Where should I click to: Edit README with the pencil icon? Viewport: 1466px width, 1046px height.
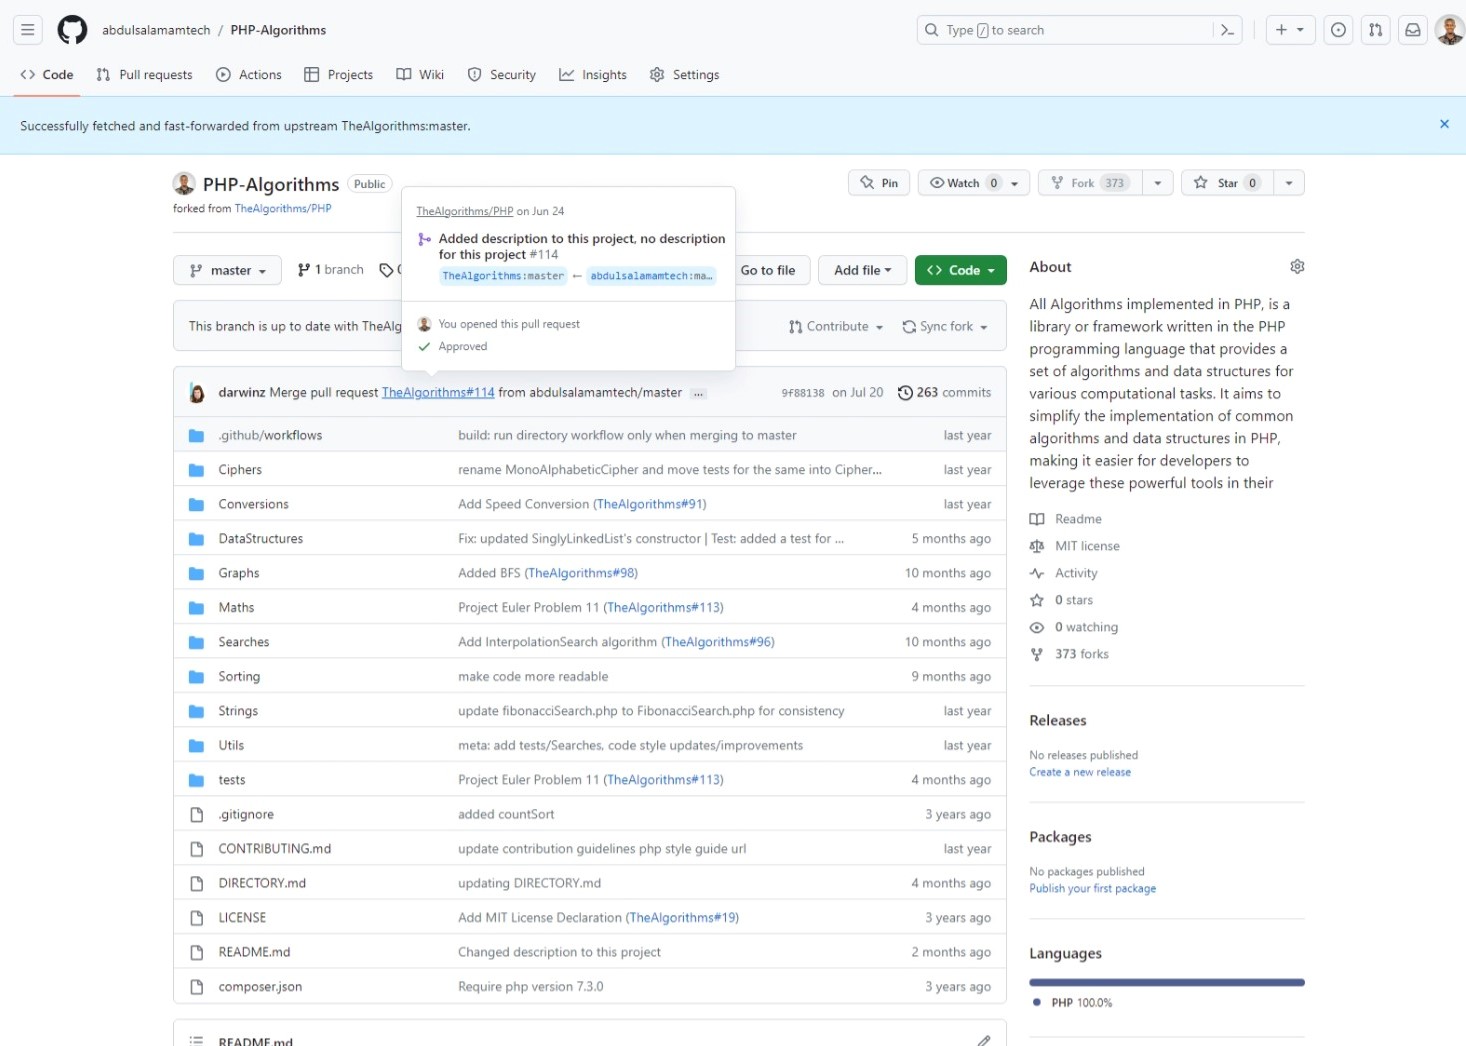tap(984, 1040)
